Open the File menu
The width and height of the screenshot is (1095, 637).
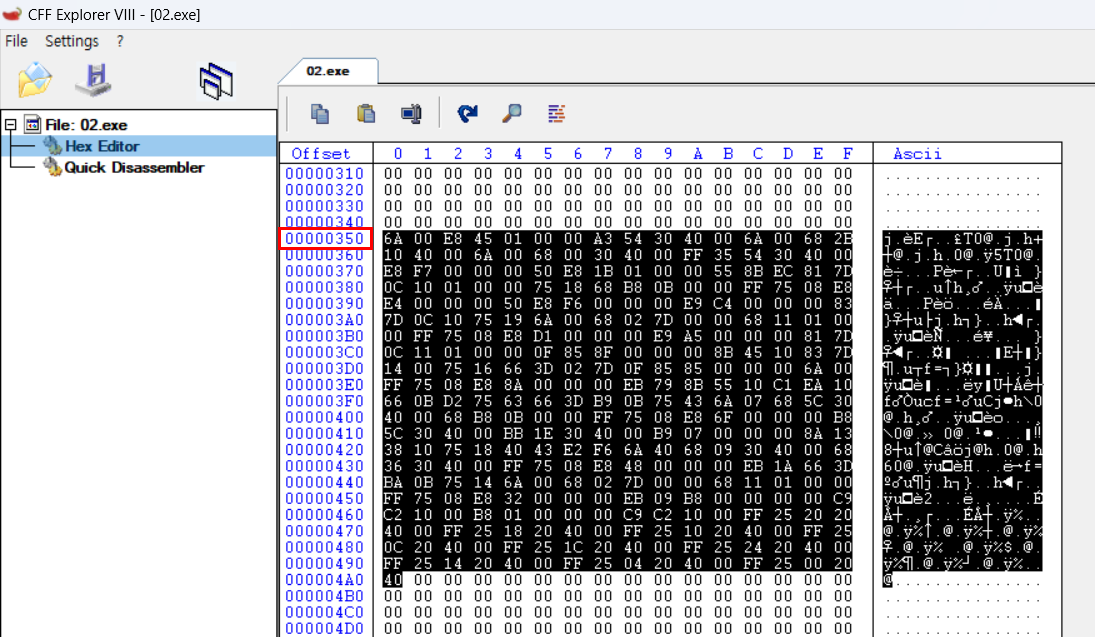tap(16, 41)
